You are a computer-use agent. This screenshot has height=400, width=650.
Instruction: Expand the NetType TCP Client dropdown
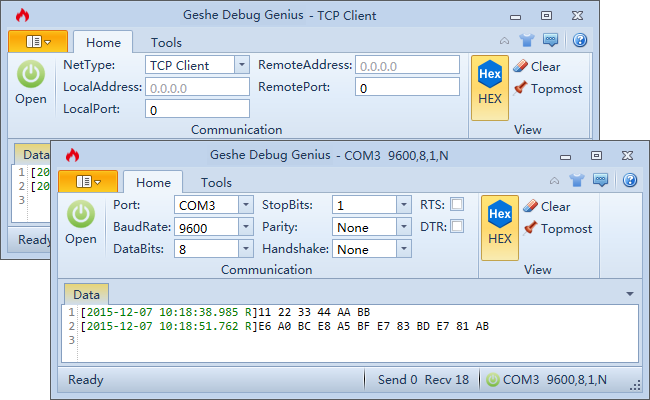pyautogui.click(x=241, y=64)
